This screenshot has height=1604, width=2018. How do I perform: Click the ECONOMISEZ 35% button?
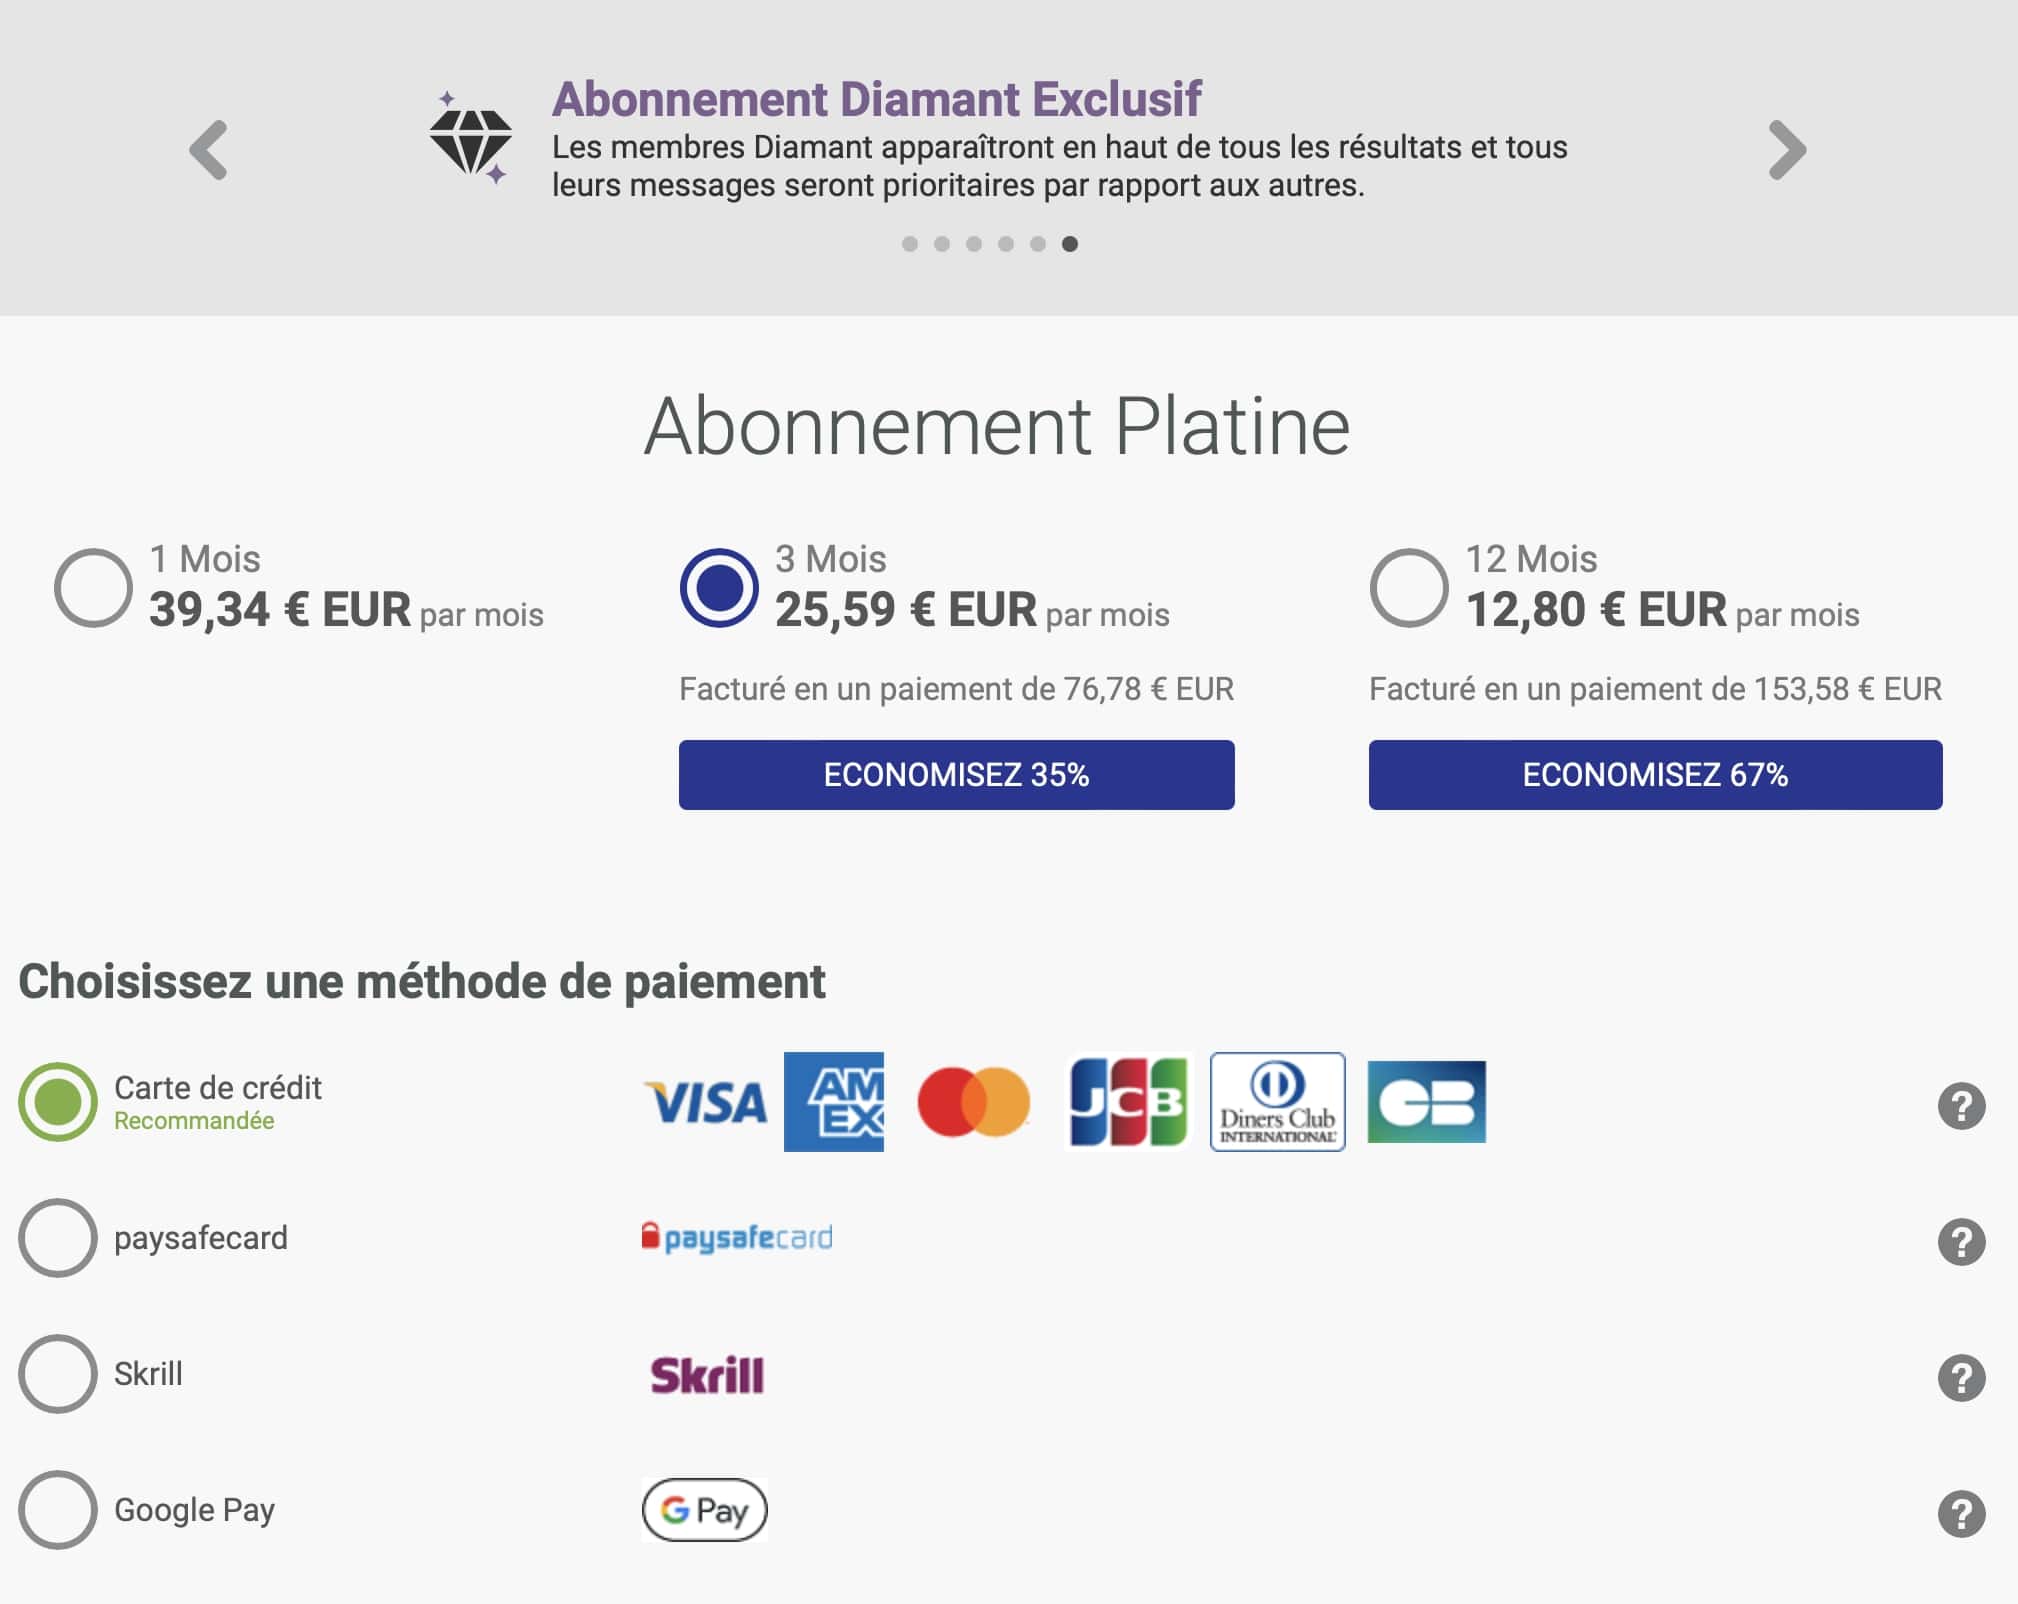[x=956, y=775]
